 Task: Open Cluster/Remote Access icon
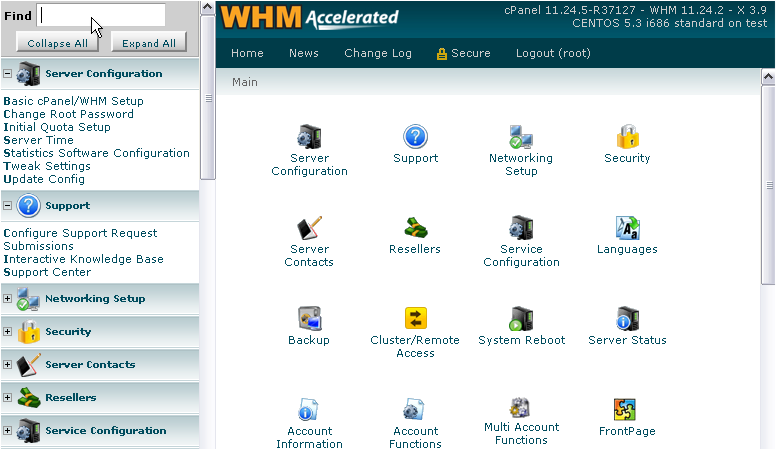[415, 318]
